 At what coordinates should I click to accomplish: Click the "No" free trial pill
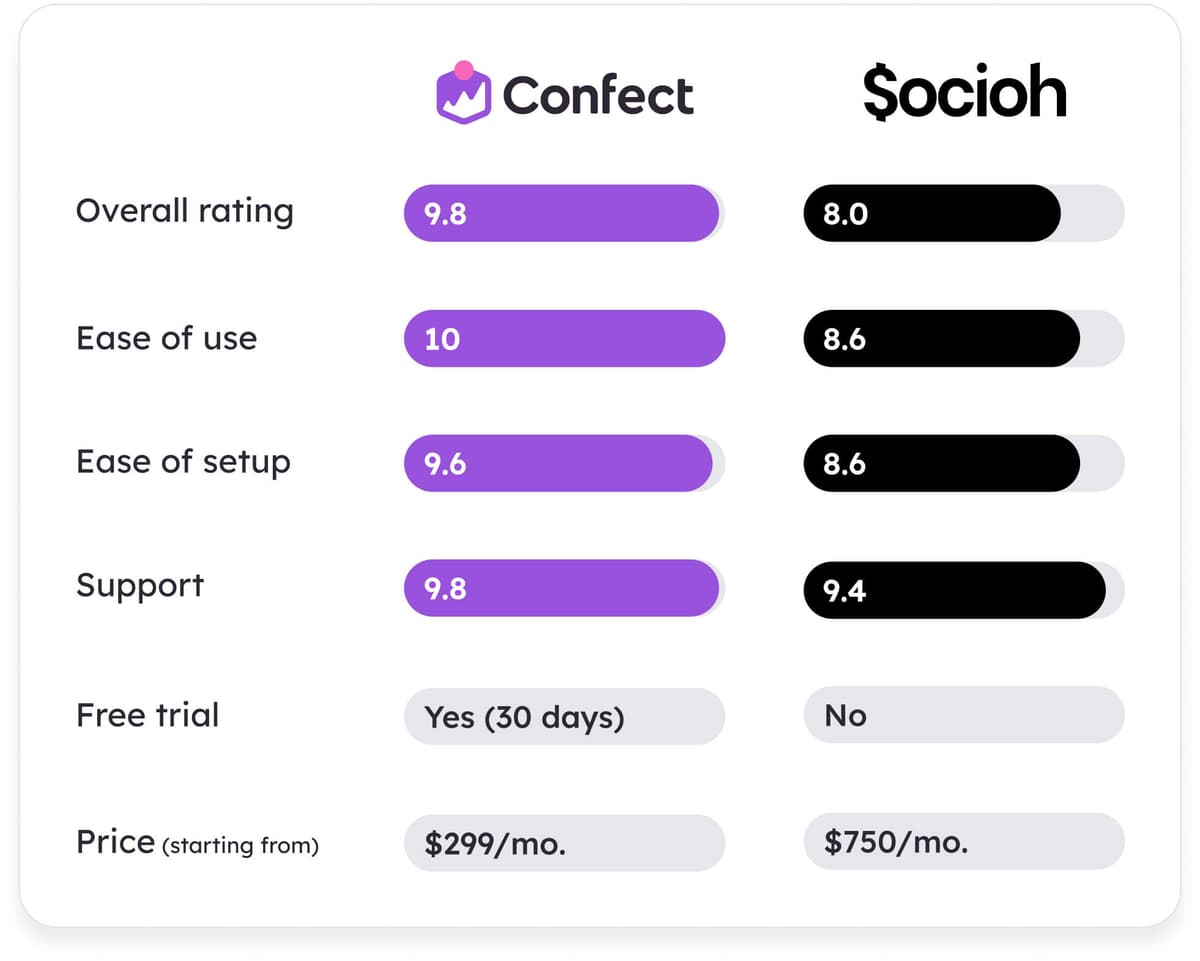pos(964,715)
